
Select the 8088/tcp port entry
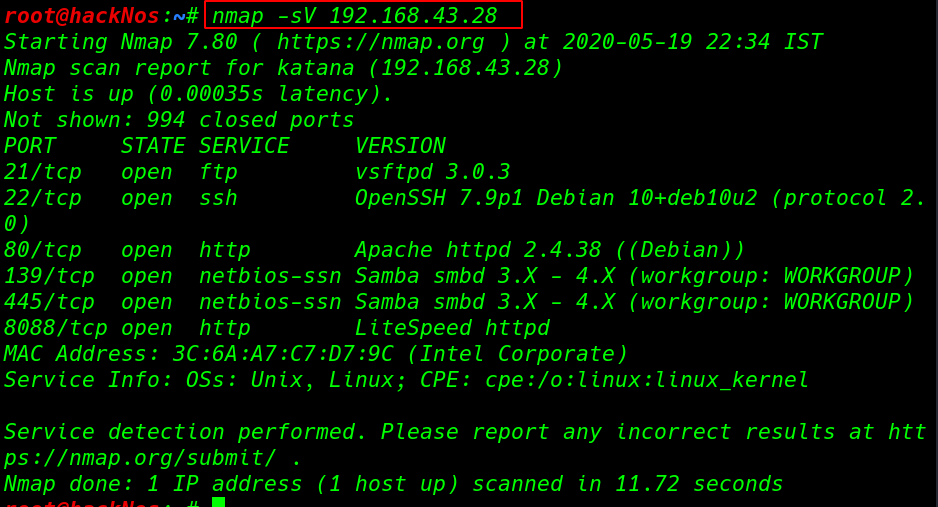pos(55,328)
